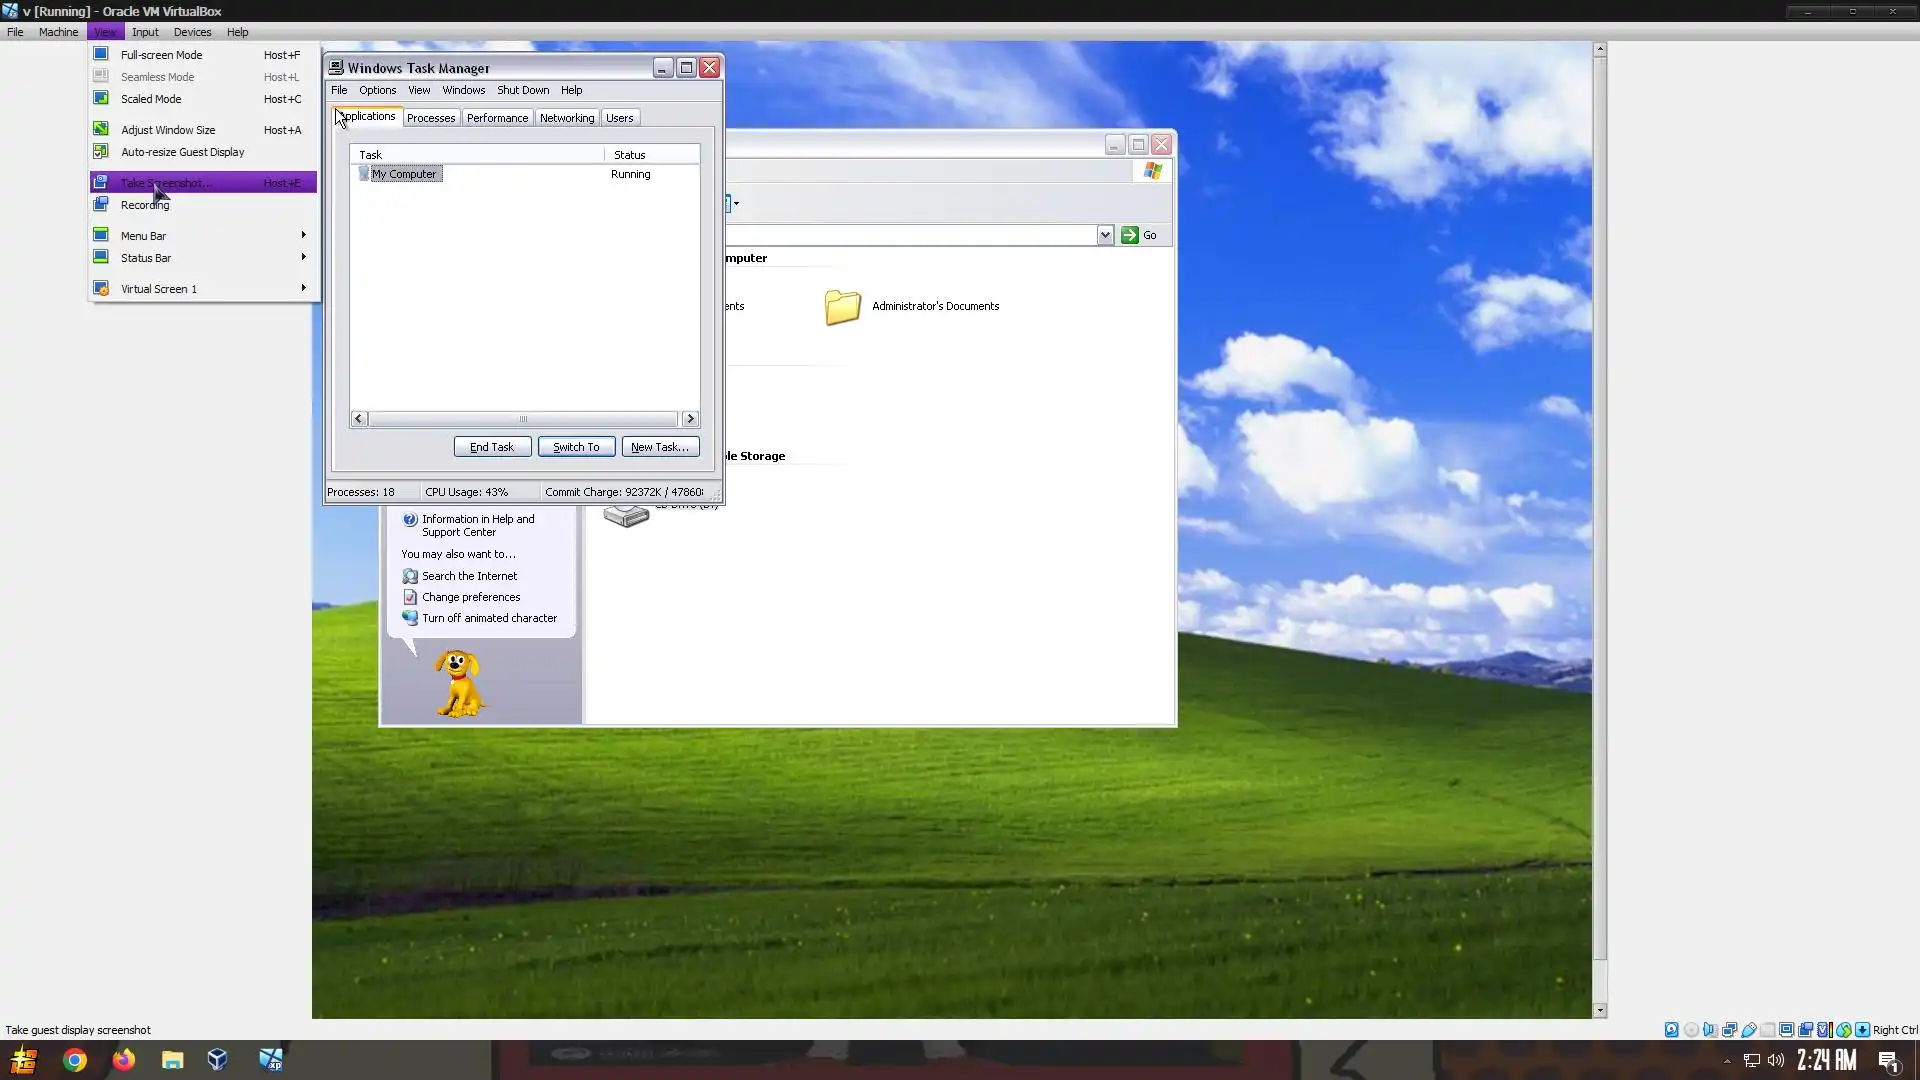Viewport: 1920px width, 1080px height.
Task: Click the audio status bar indicator
Action: tap(1710, 1030)
